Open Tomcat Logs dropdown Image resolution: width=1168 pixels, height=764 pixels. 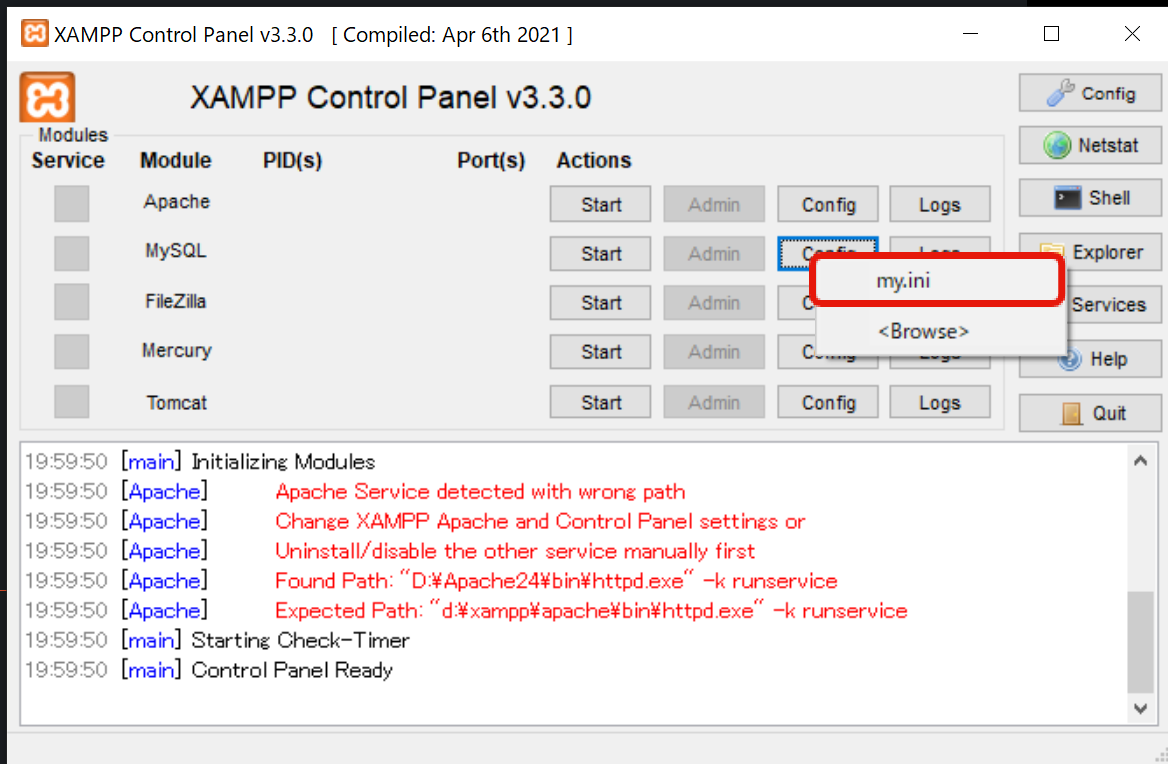coord(940,402)
